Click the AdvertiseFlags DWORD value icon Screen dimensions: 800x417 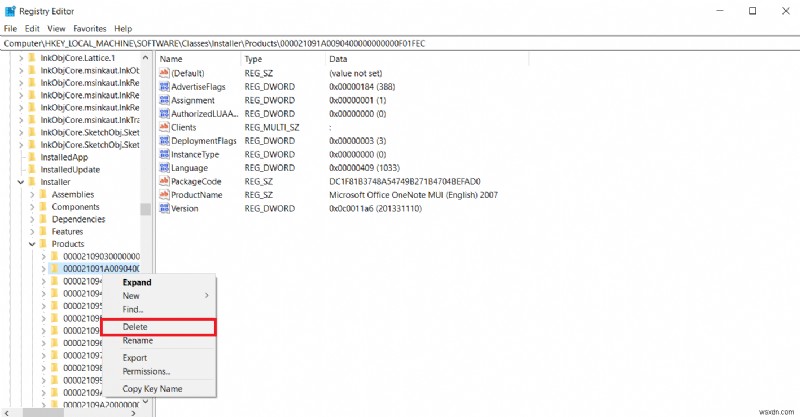(x=164, y=86)
